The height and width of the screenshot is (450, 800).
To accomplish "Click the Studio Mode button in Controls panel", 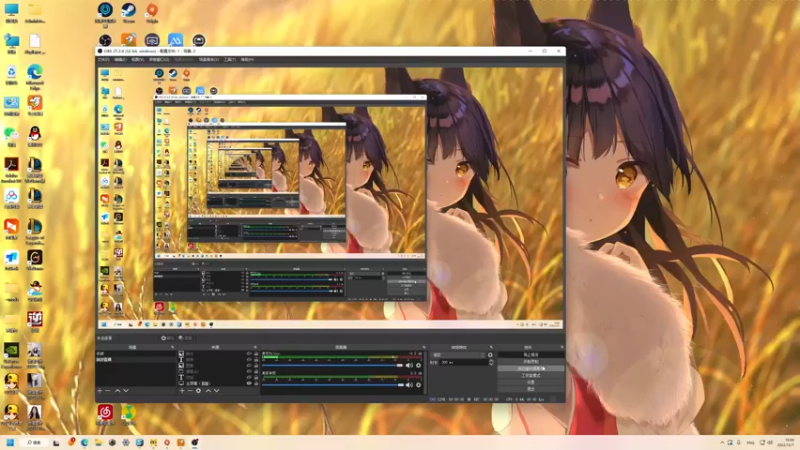I will pyautogui.click(x=531, y=375).
